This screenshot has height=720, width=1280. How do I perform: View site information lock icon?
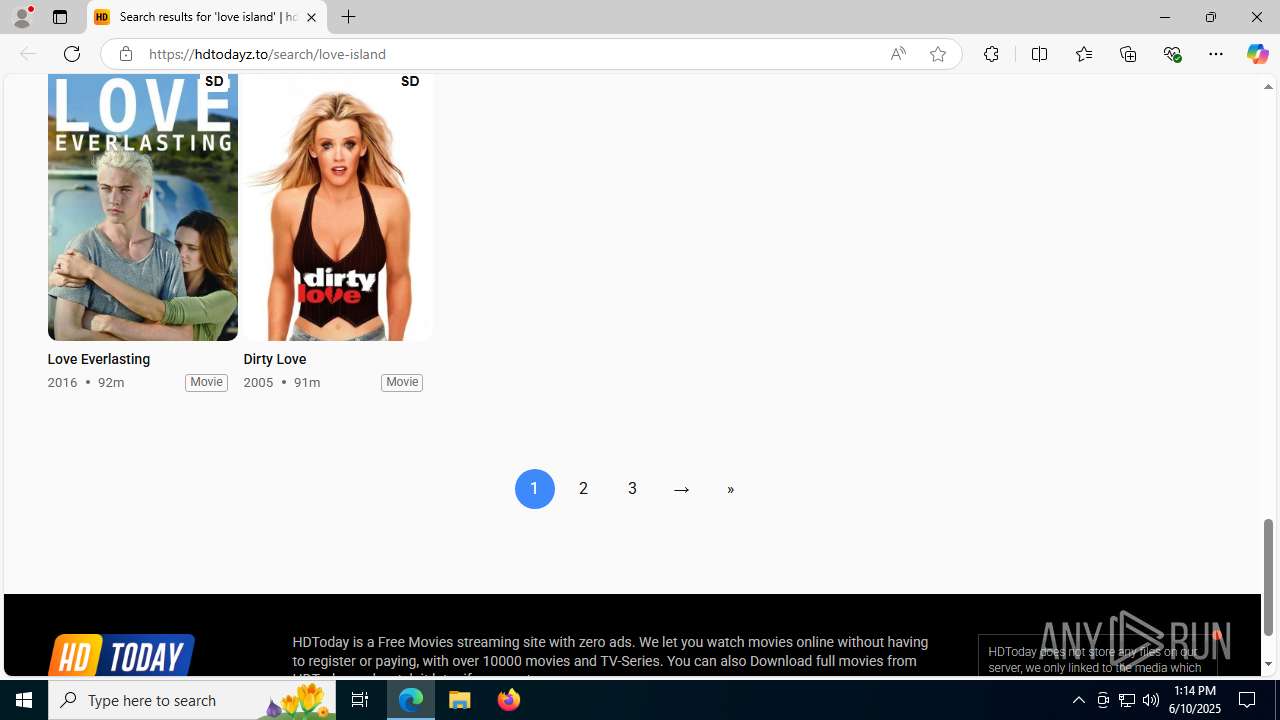pos(125,54)
